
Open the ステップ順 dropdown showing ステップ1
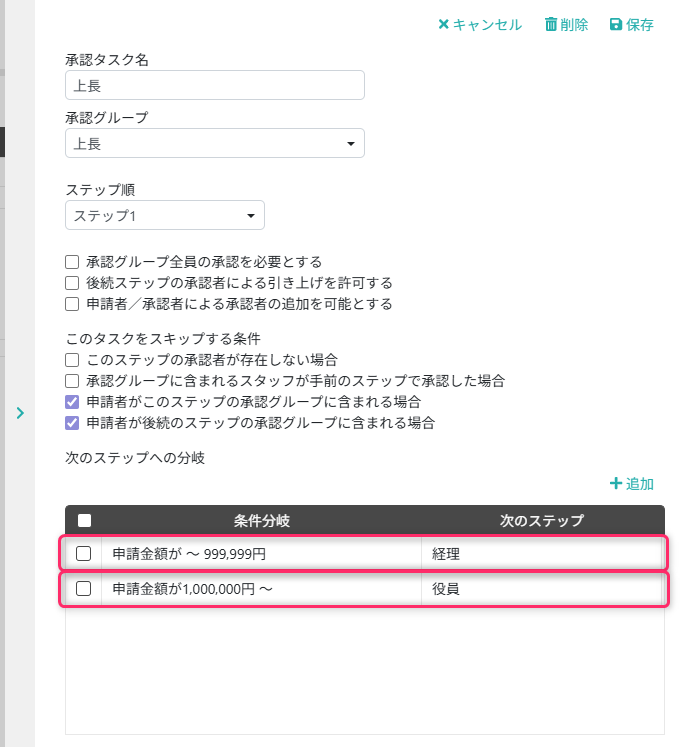tap(164, 216)
